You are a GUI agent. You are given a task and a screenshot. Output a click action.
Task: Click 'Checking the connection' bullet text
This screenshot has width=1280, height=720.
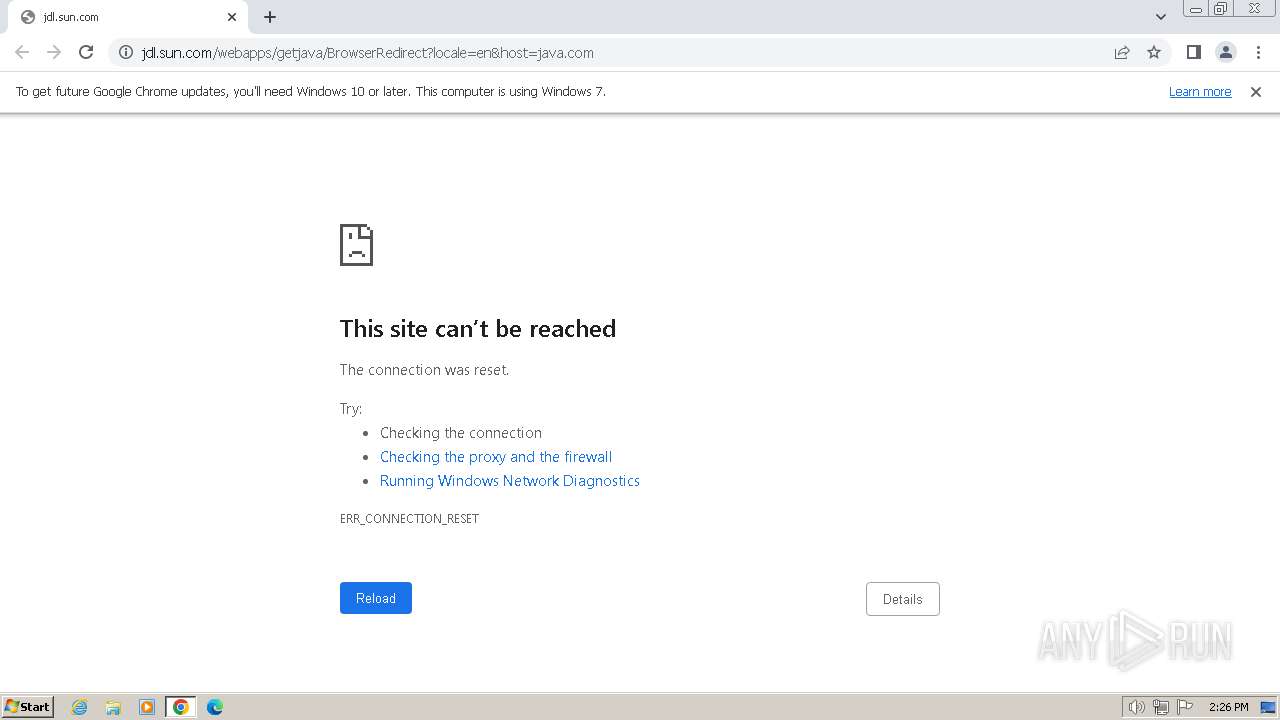(x=461, y=433)
